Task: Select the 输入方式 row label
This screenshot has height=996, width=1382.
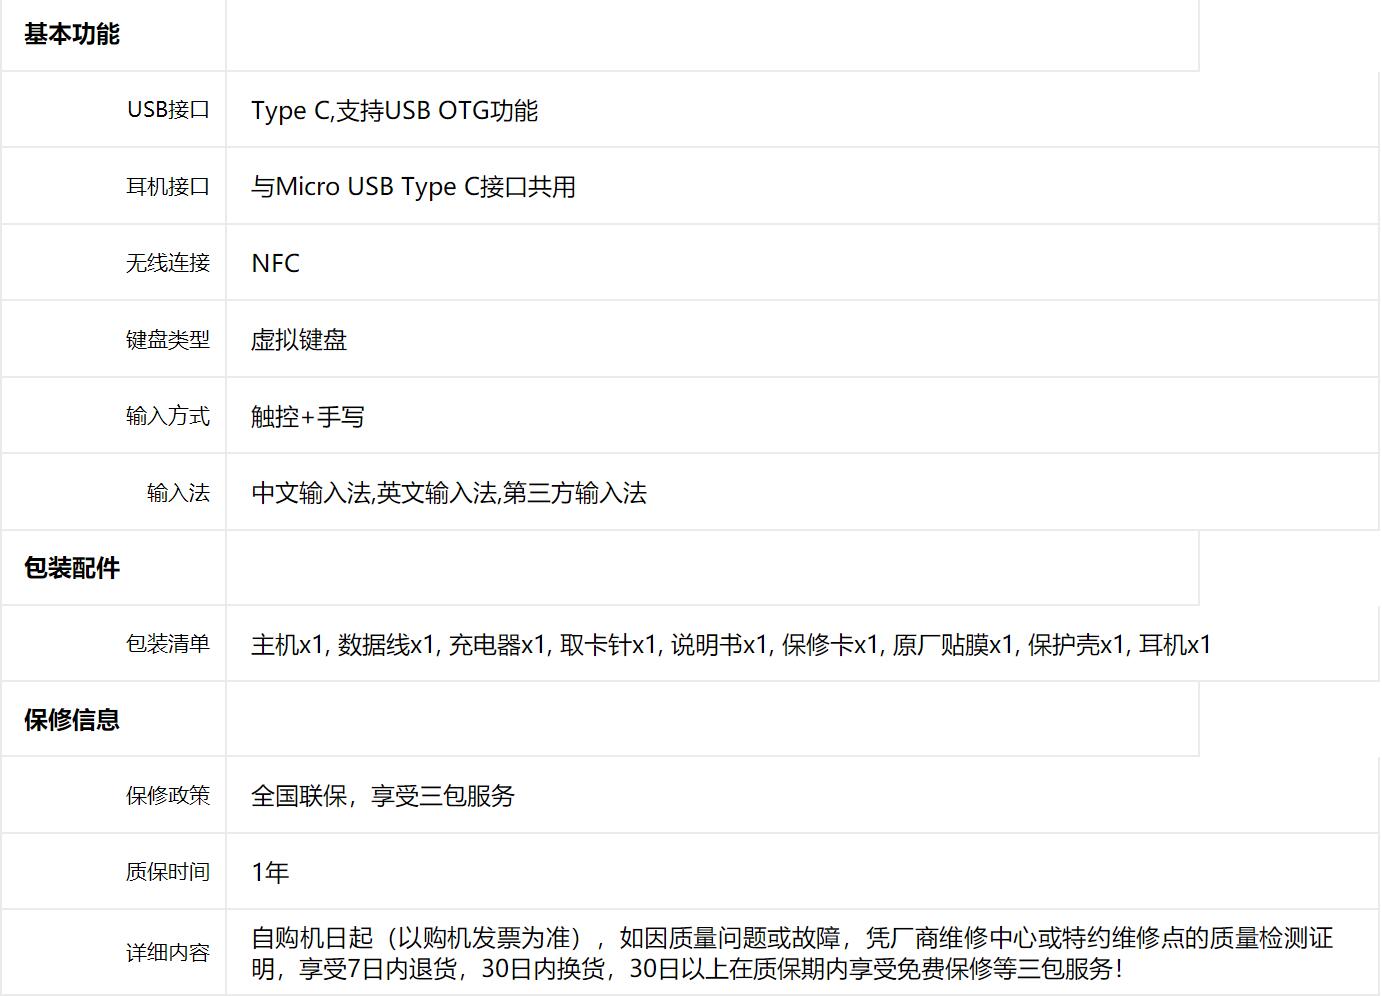Action: [x=168, y=415]
